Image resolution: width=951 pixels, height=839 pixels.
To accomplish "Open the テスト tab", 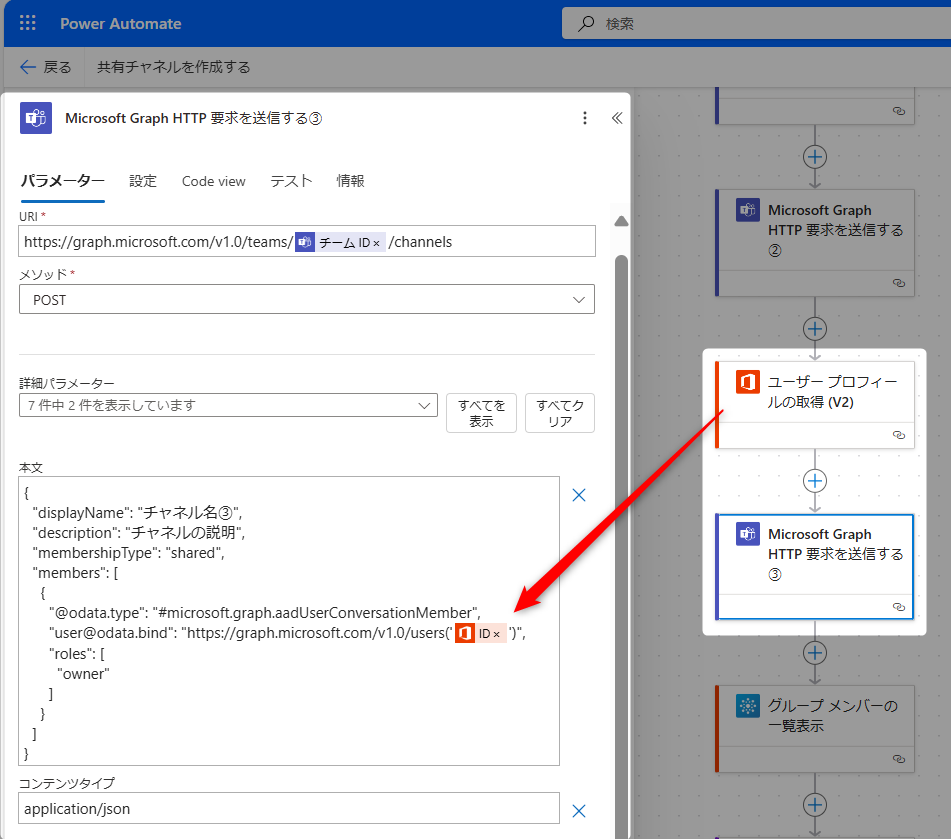I will coord(291,181).
